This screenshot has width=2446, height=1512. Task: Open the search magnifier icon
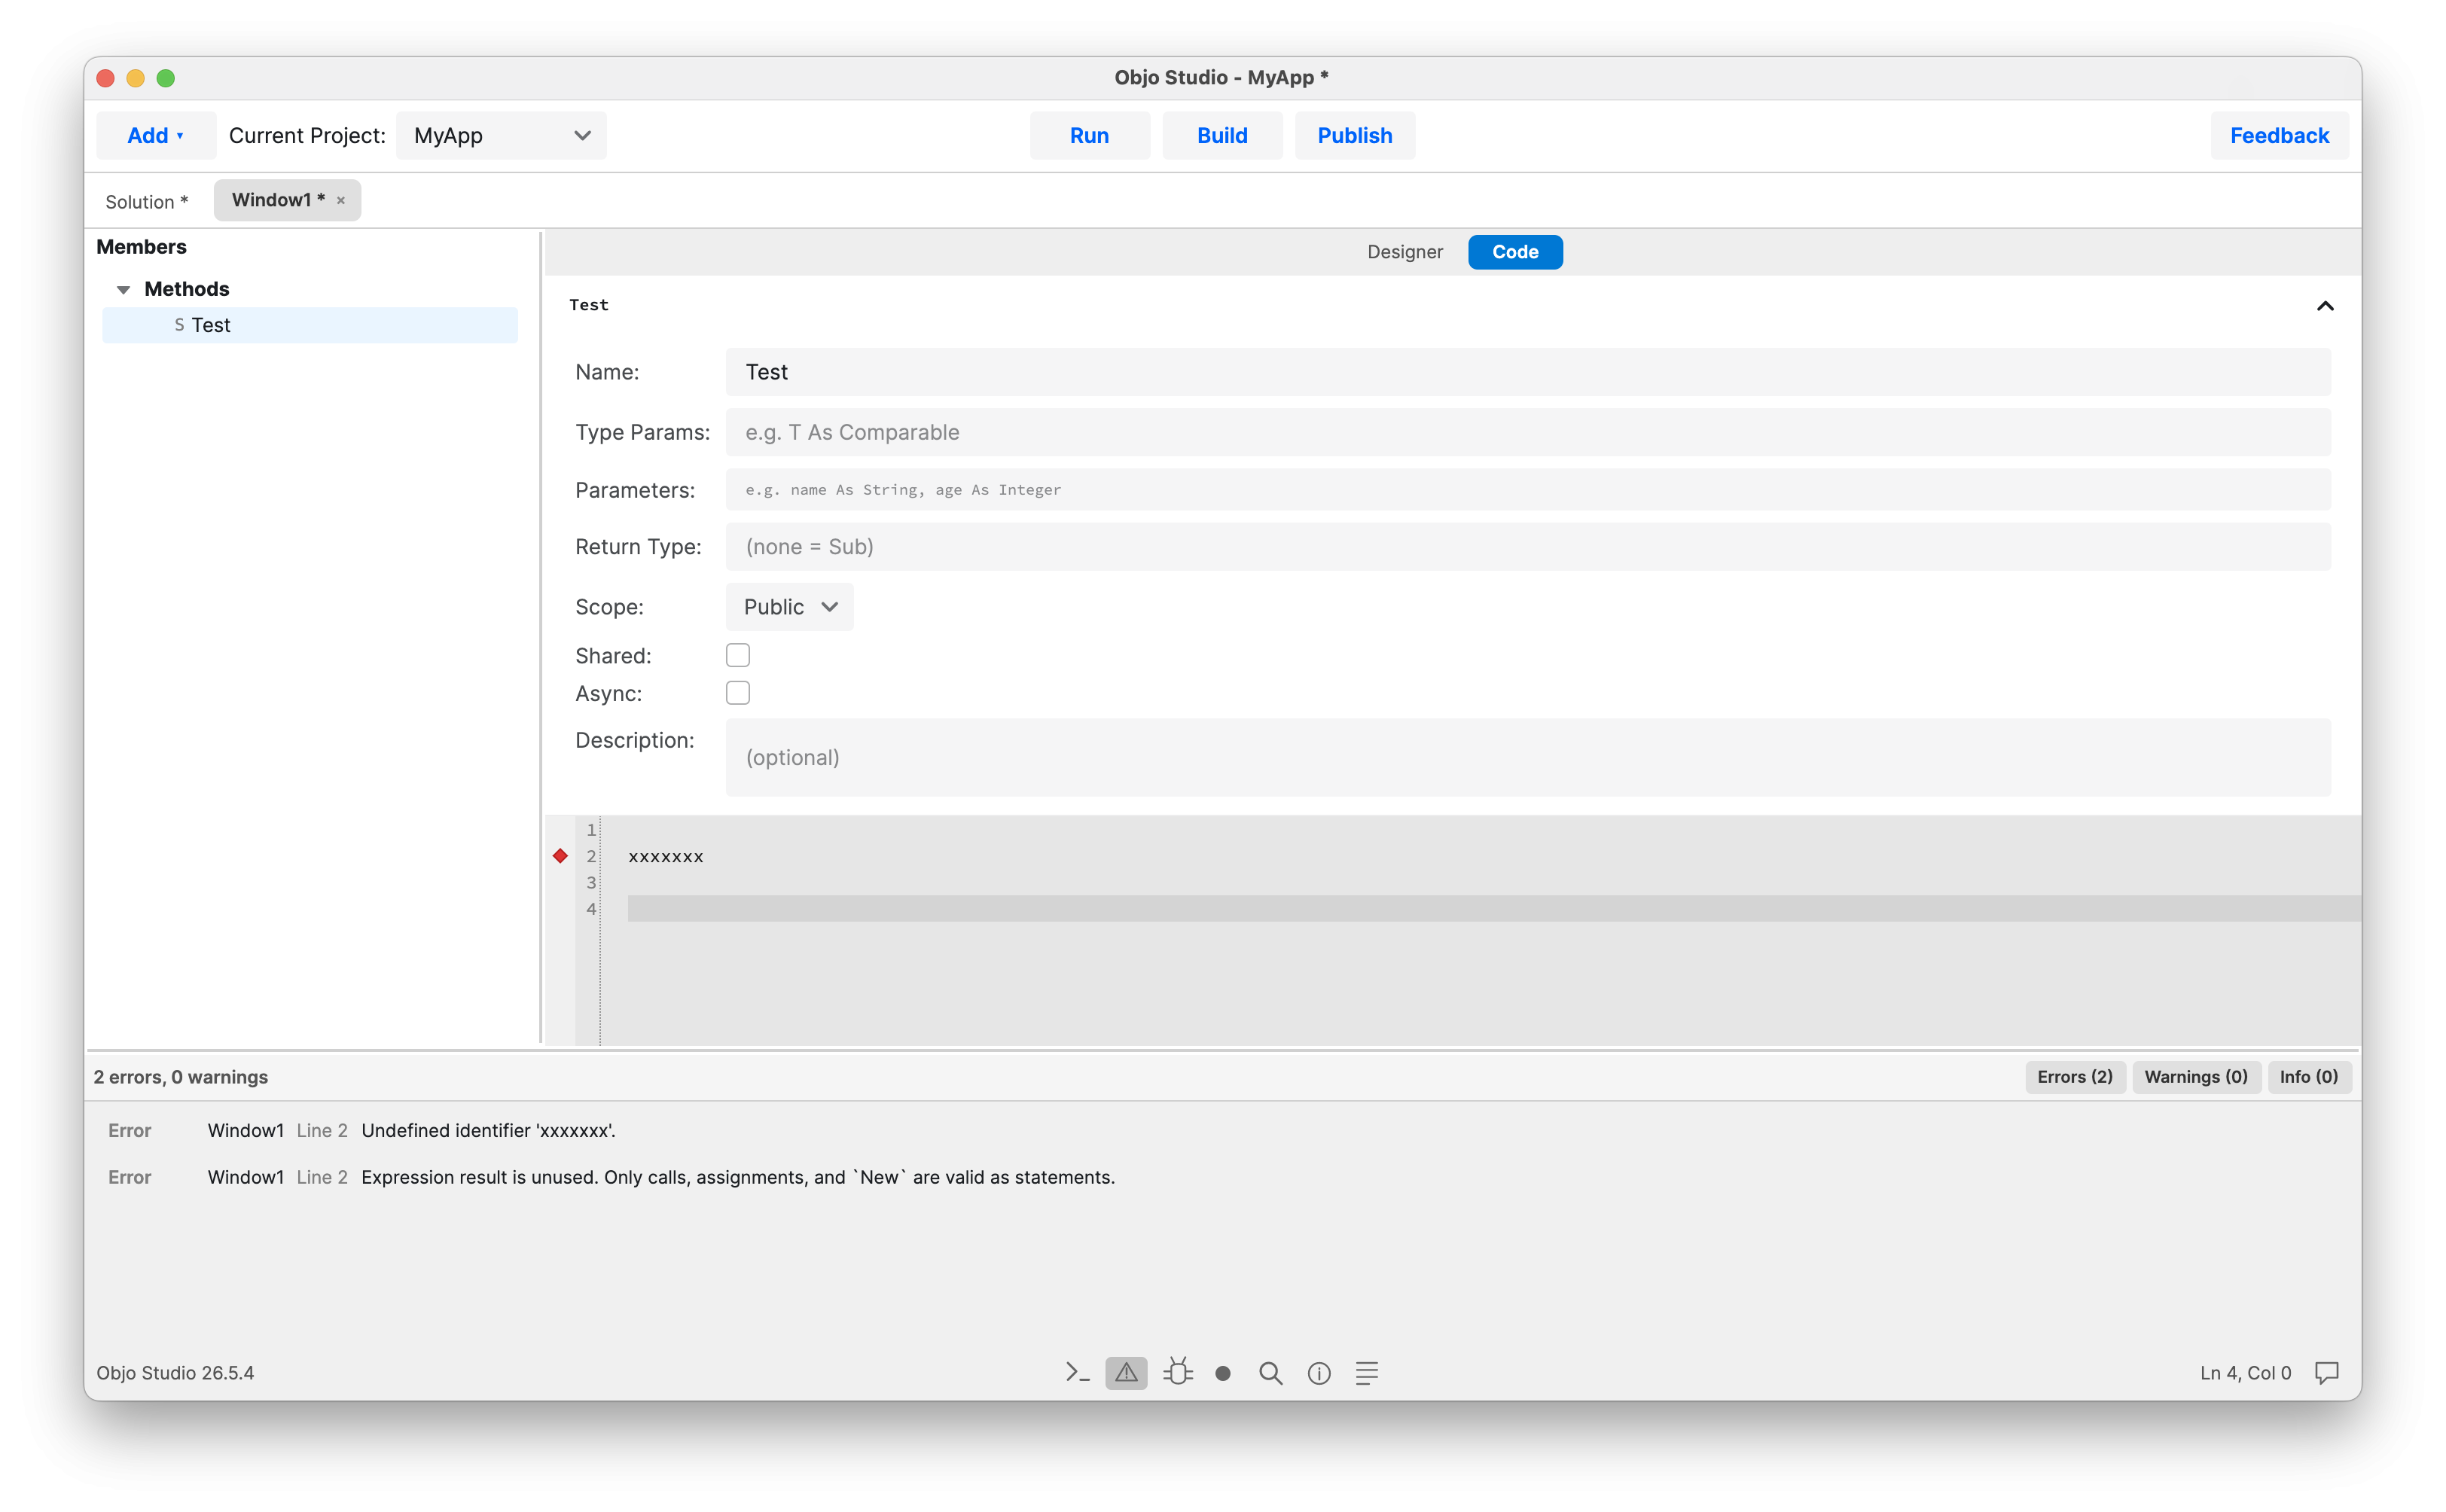pyautogui.click(x=1270, y=1373)
